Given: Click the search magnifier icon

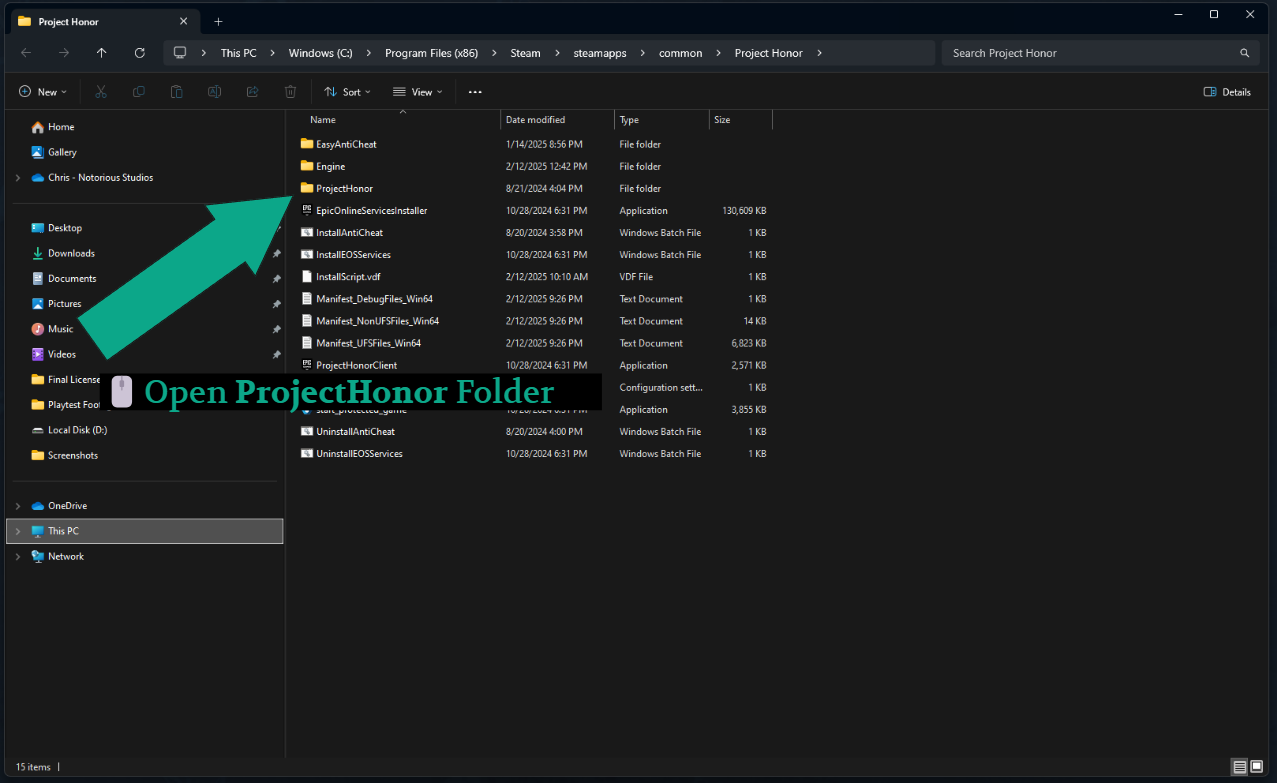Looking at the screenshot, I should coord(1245,53).
